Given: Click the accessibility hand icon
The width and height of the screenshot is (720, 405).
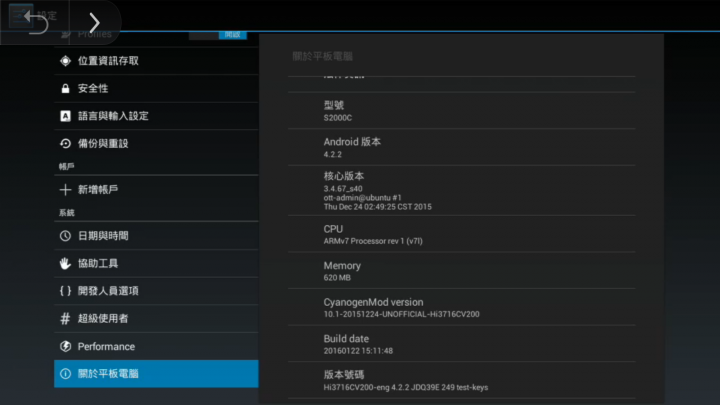Looking at the screenshot, I should [65, 263].
